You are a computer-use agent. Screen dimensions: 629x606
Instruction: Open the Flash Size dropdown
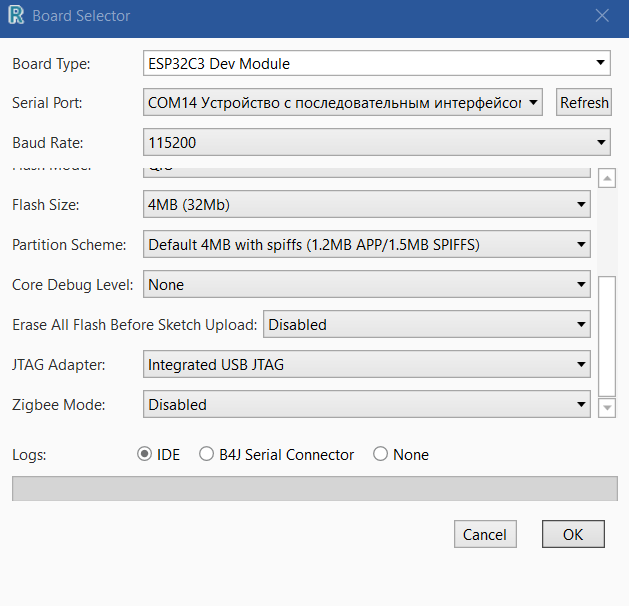(367, 205)
